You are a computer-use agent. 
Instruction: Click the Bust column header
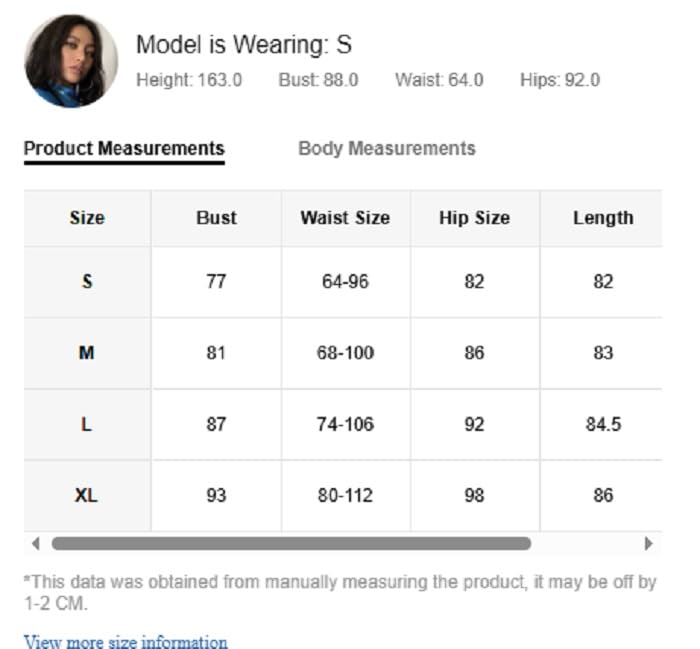216,218
